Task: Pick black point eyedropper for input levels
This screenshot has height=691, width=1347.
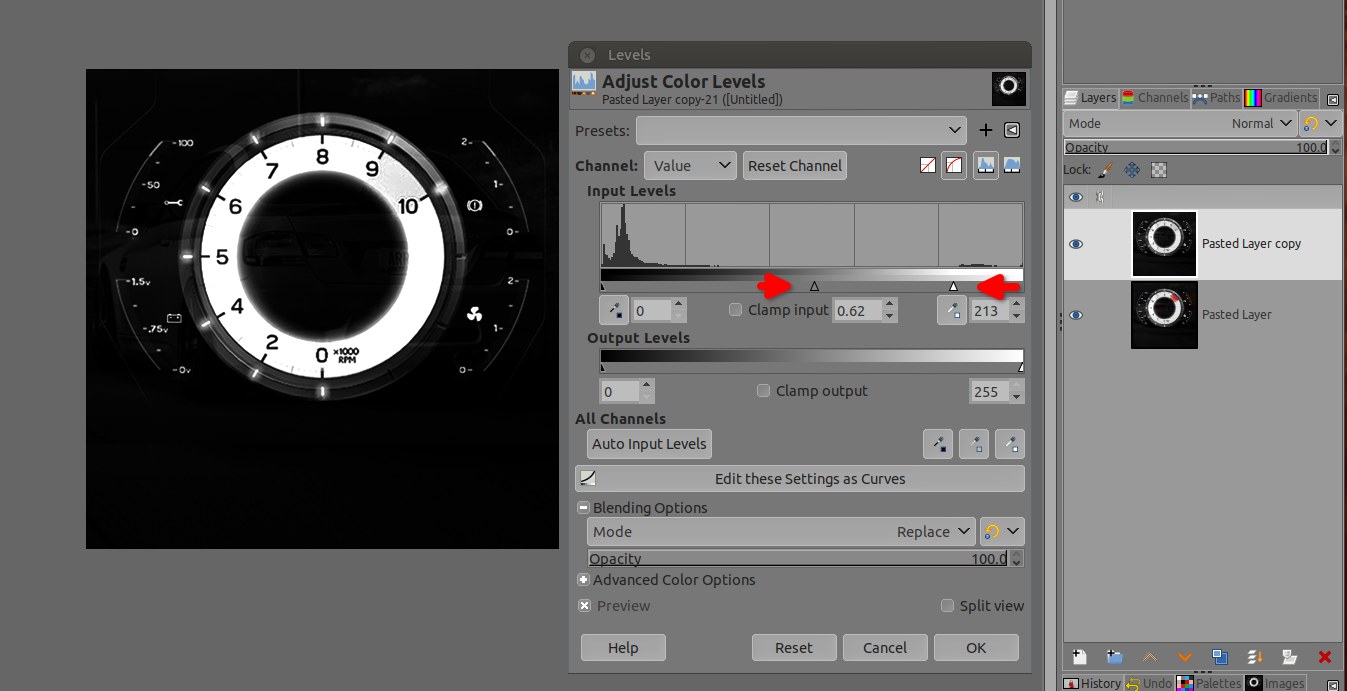Action: [x=615, y=310]
